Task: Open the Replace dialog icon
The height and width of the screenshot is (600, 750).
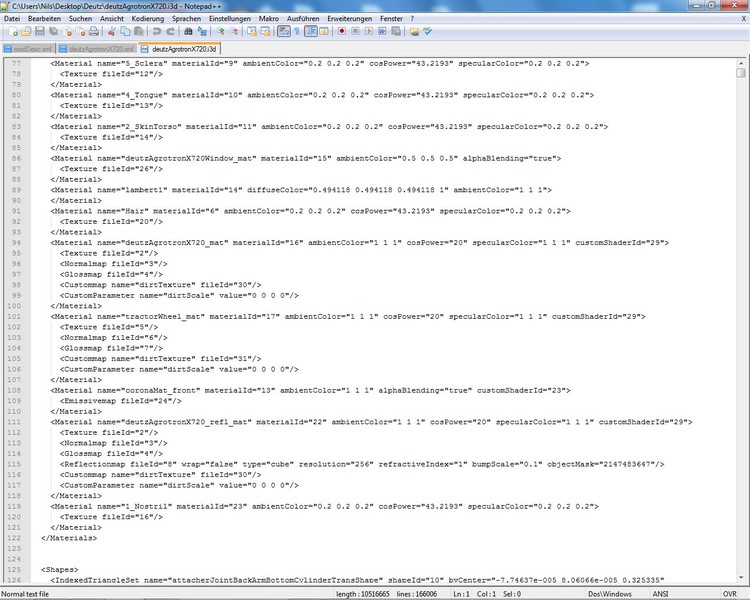Action: [x=202, y=32]
